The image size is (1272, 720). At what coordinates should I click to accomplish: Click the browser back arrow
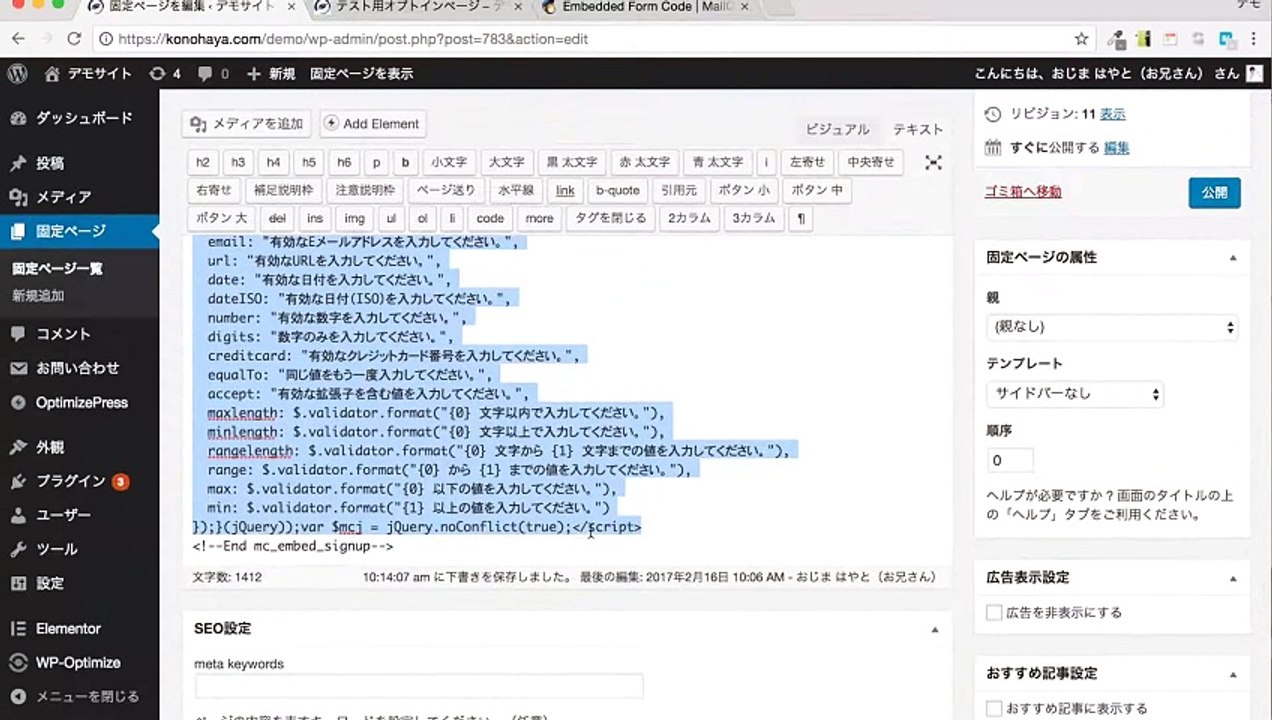pos(19,39)
